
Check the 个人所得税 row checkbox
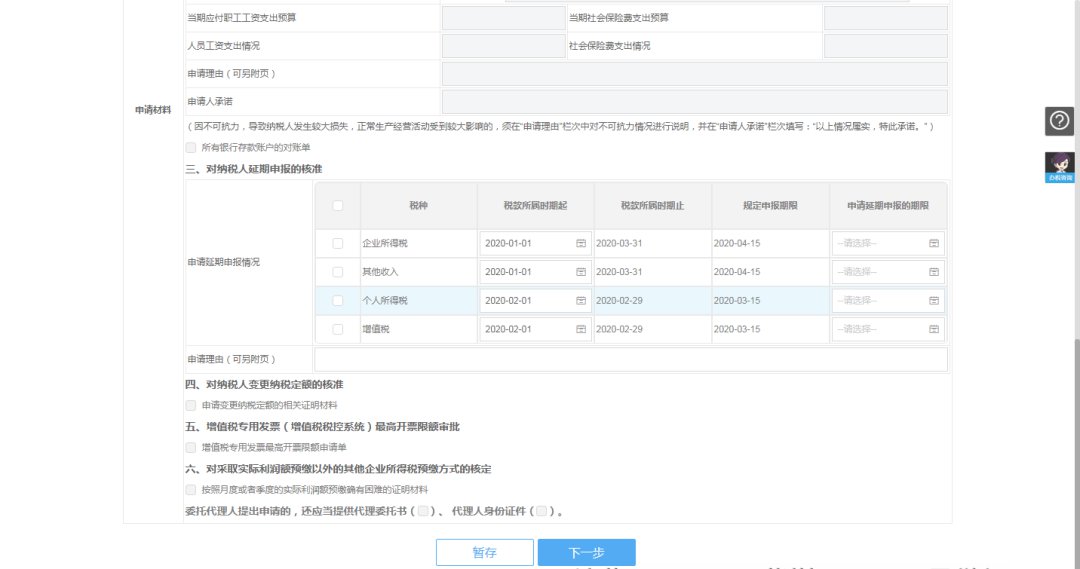338,300
